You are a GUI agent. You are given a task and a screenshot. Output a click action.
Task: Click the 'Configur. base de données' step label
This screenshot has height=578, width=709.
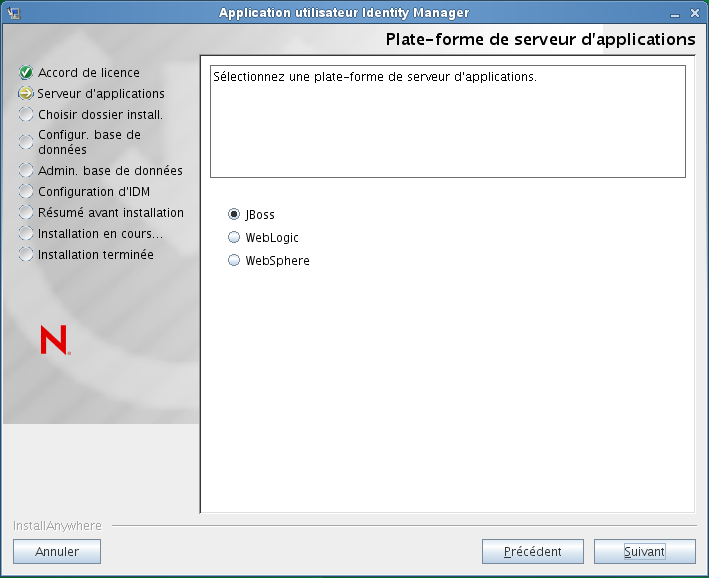(x=90, y=142)
